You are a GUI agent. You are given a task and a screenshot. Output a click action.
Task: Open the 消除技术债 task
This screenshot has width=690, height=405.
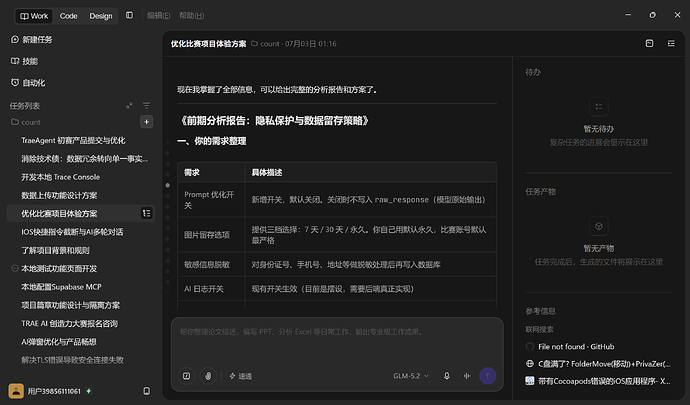click(84, 159)
